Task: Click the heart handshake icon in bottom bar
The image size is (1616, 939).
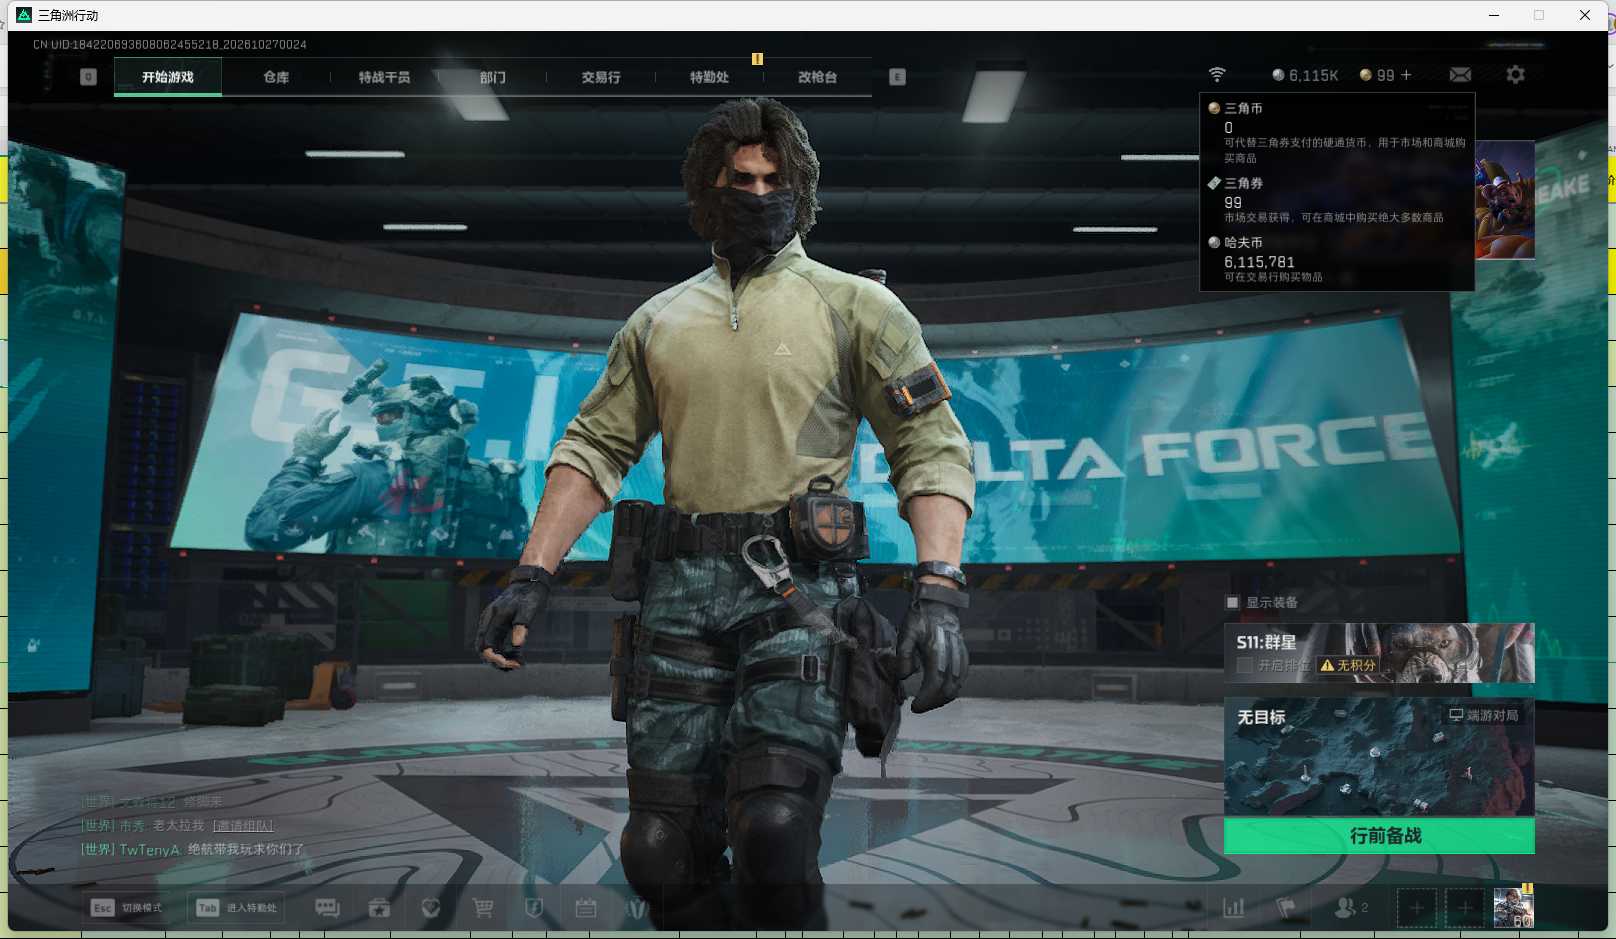Action: pos(431,908)
